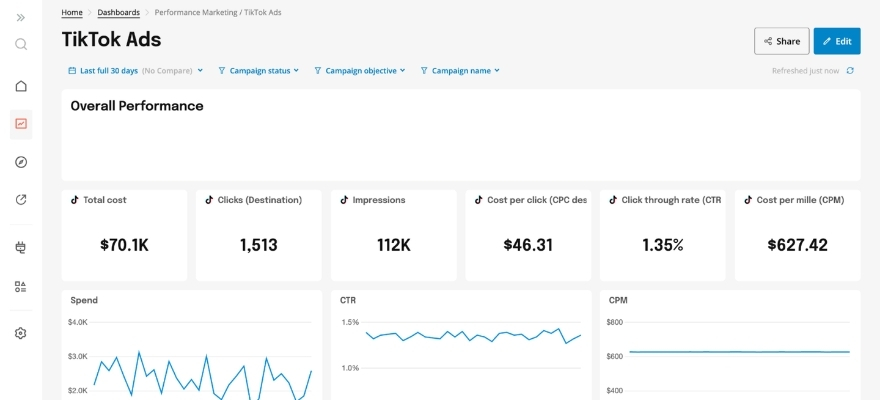
Task: Open dashboards chart icon in sidebar
Action: [x=21, y=124]
